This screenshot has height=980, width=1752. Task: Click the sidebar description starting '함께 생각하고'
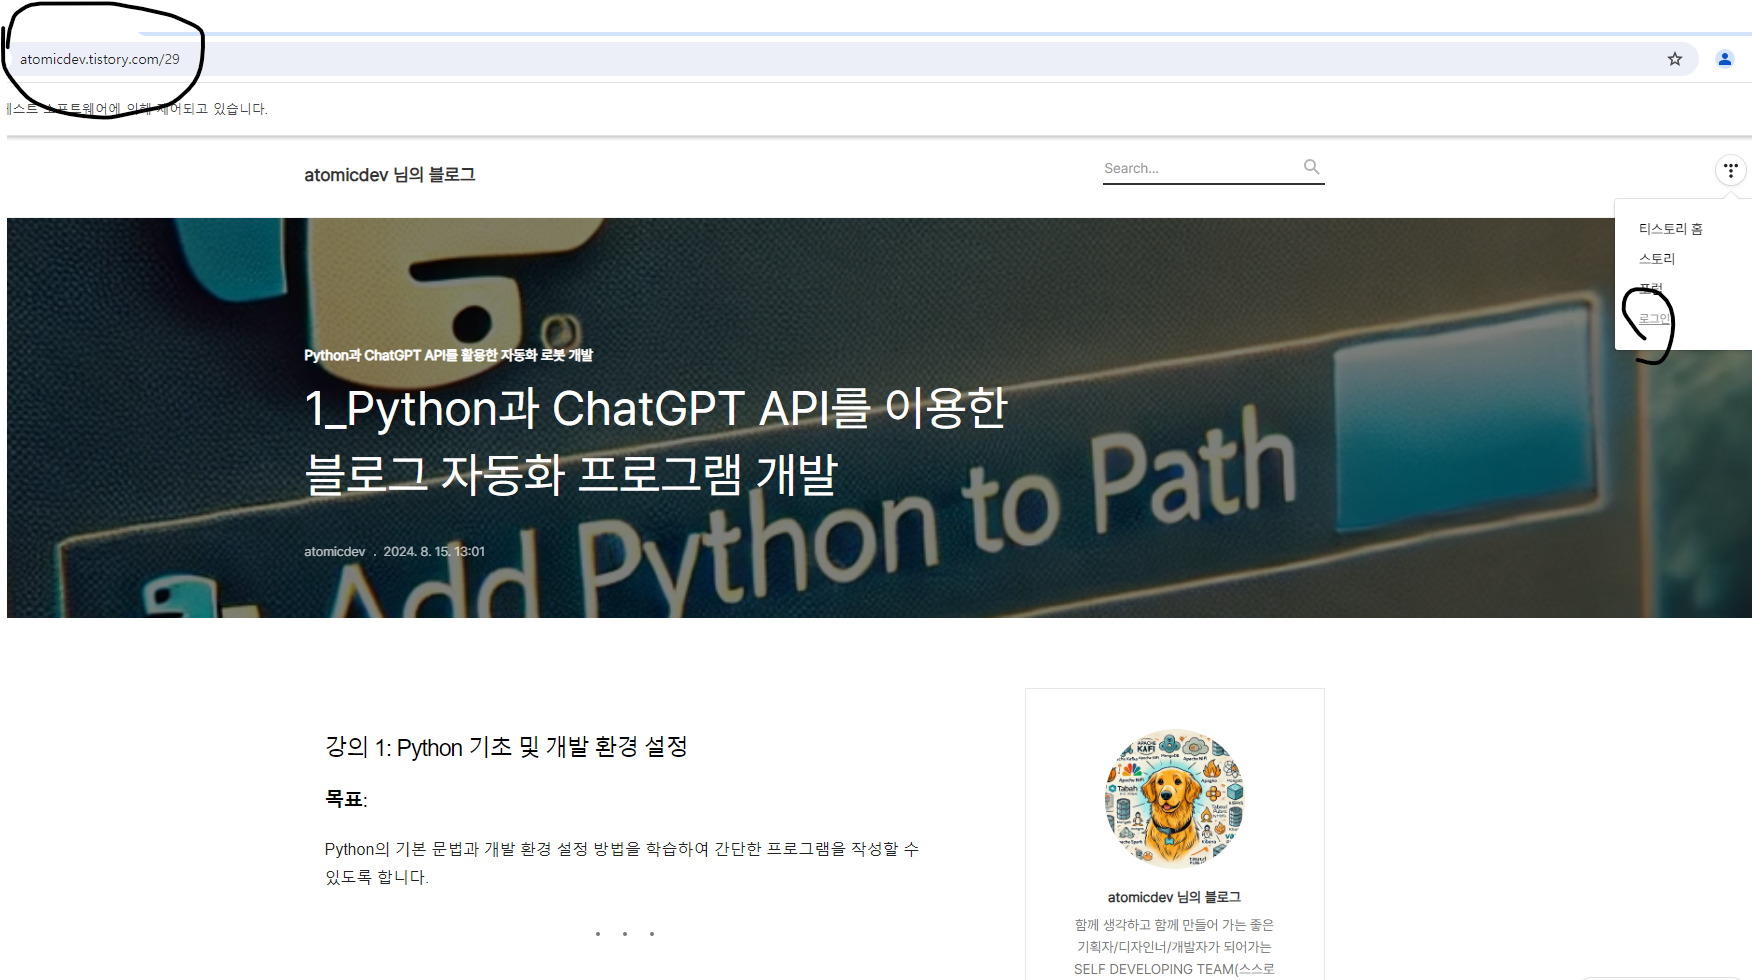(1174, 947)
